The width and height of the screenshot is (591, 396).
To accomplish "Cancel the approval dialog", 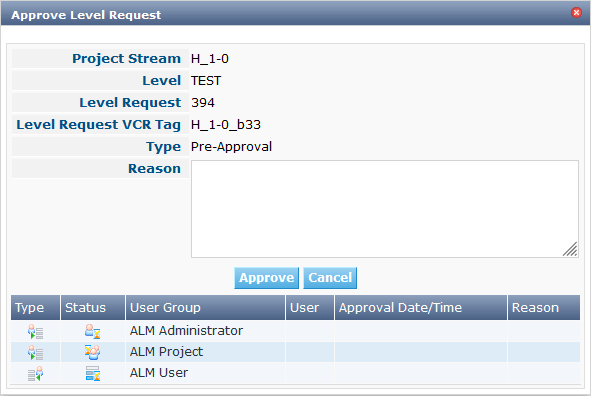I will (330, 278).
